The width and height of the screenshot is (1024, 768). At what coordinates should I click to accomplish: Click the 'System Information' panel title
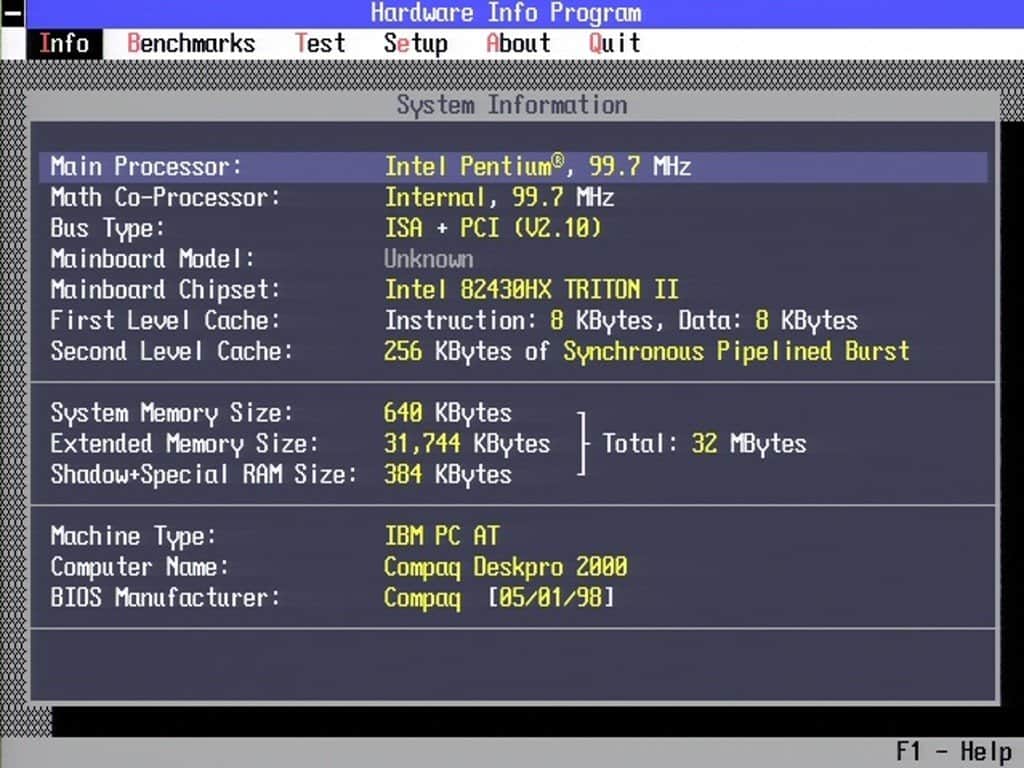(x=512, y=106)
